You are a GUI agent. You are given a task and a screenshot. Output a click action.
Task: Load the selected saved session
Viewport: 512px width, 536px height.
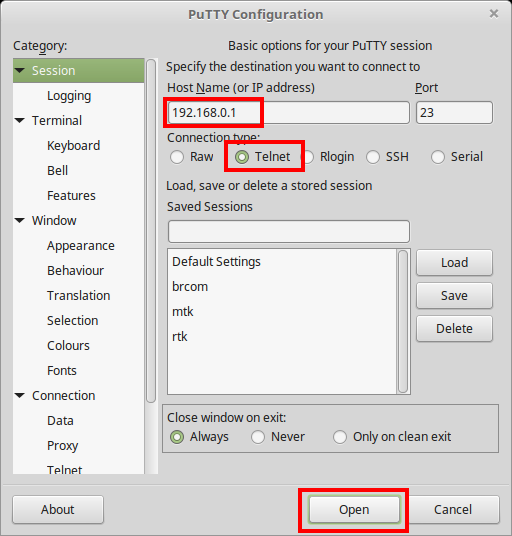coord(454,263)
